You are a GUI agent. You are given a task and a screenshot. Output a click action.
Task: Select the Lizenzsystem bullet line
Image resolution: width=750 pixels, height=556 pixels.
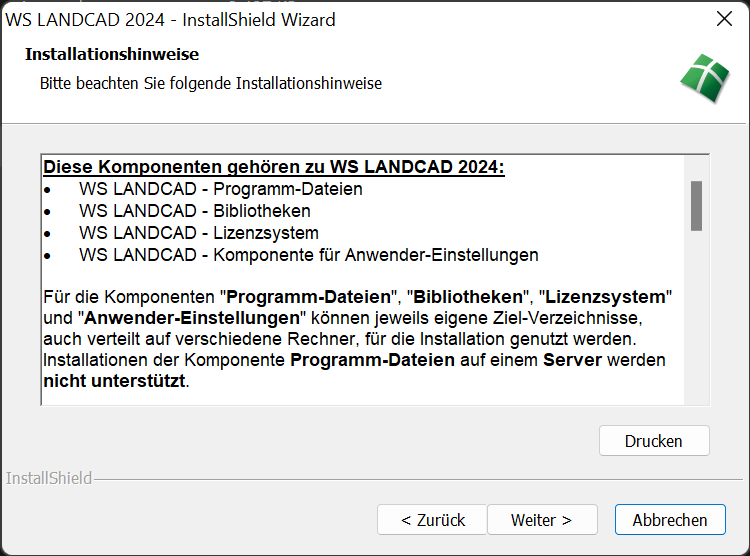(x=199, y=233)
